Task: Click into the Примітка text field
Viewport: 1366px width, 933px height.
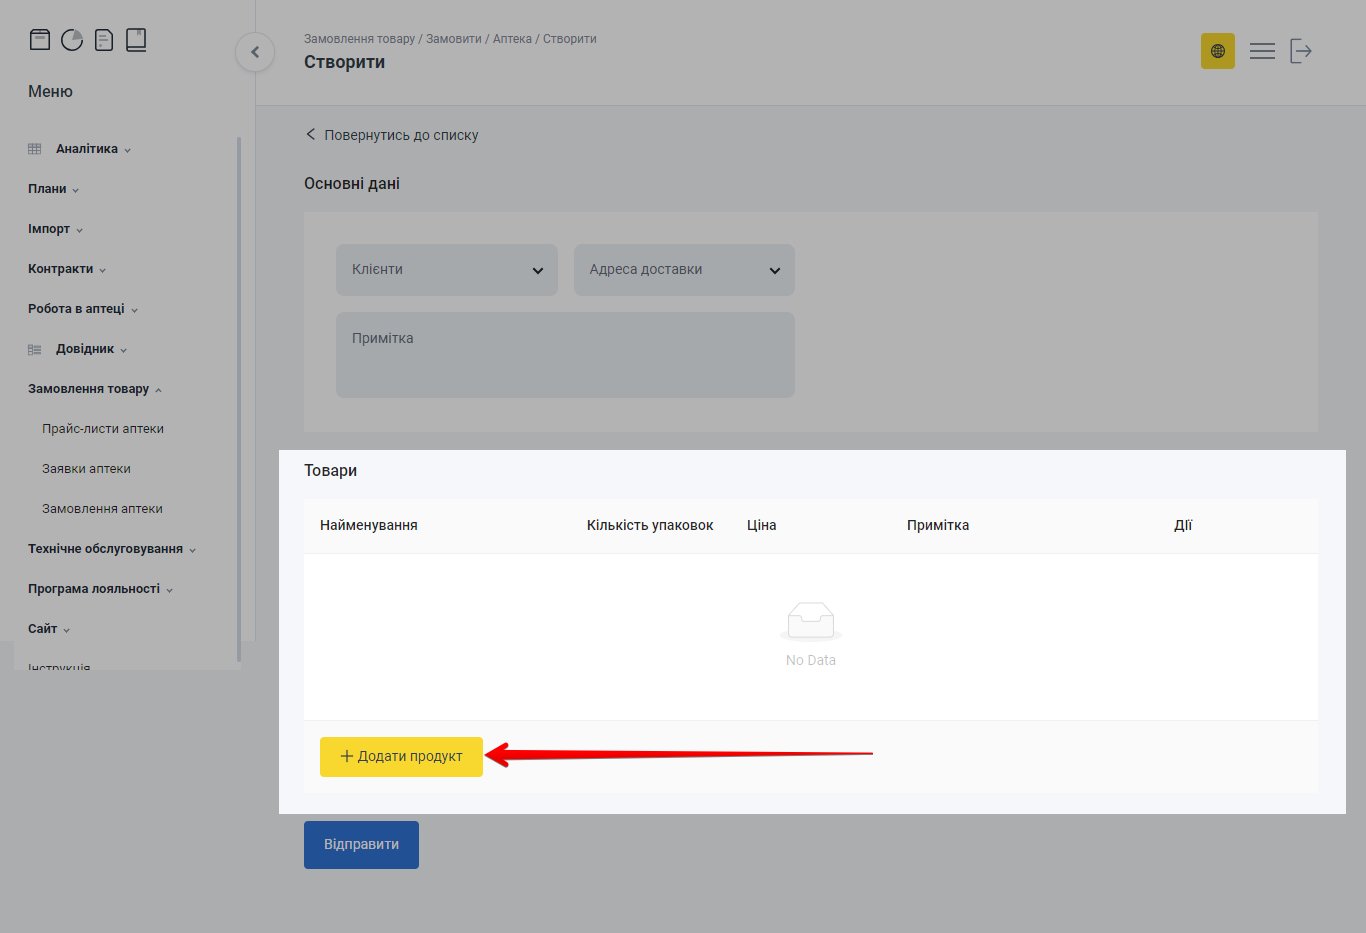Action: tap(565, 355)
